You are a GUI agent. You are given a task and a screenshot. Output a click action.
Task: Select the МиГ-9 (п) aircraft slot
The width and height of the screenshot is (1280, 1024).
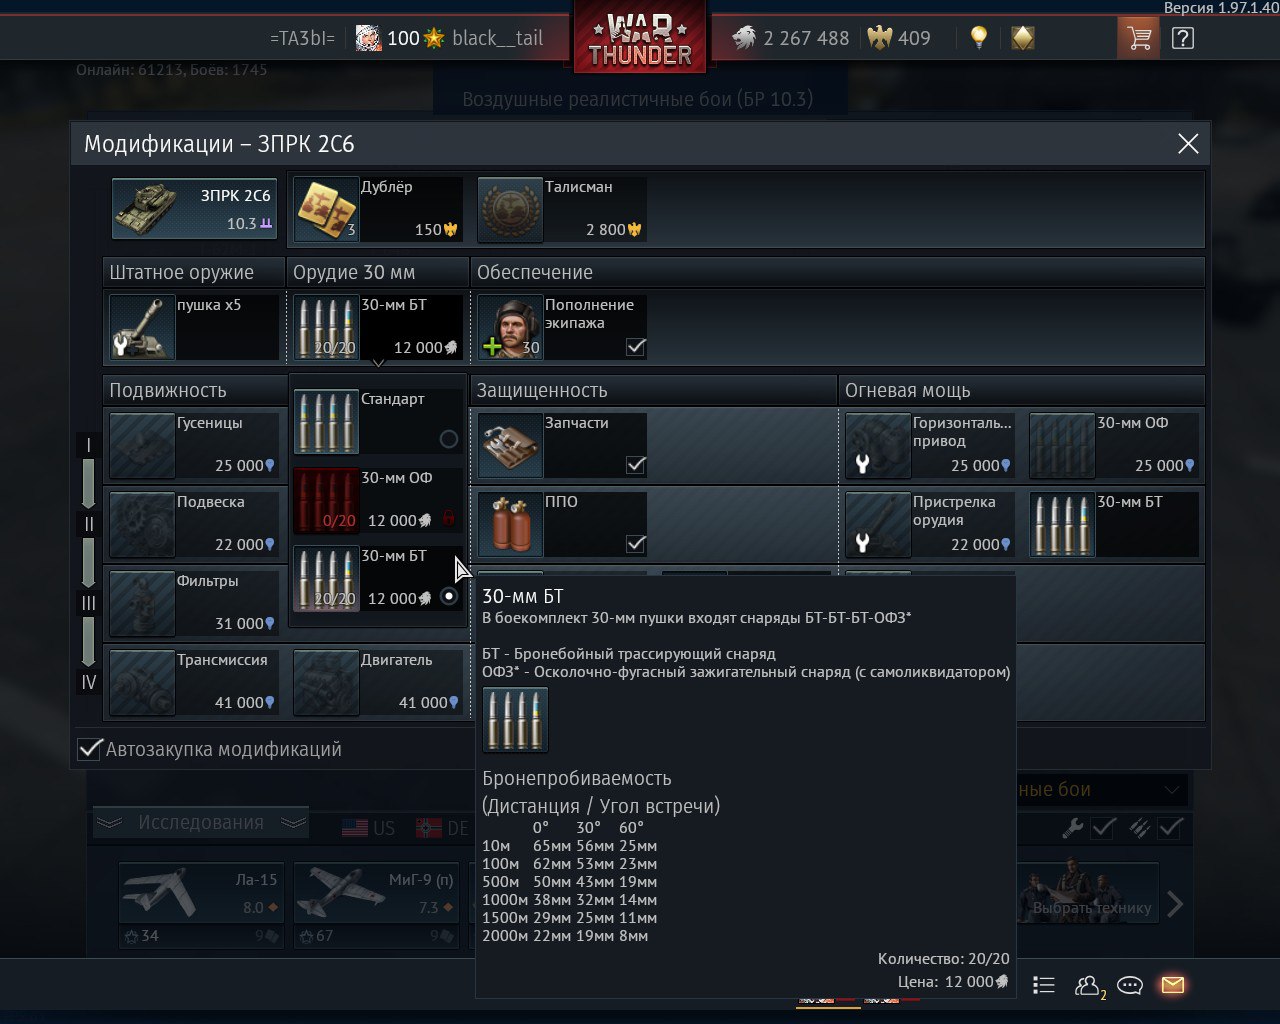coord(377,892)
